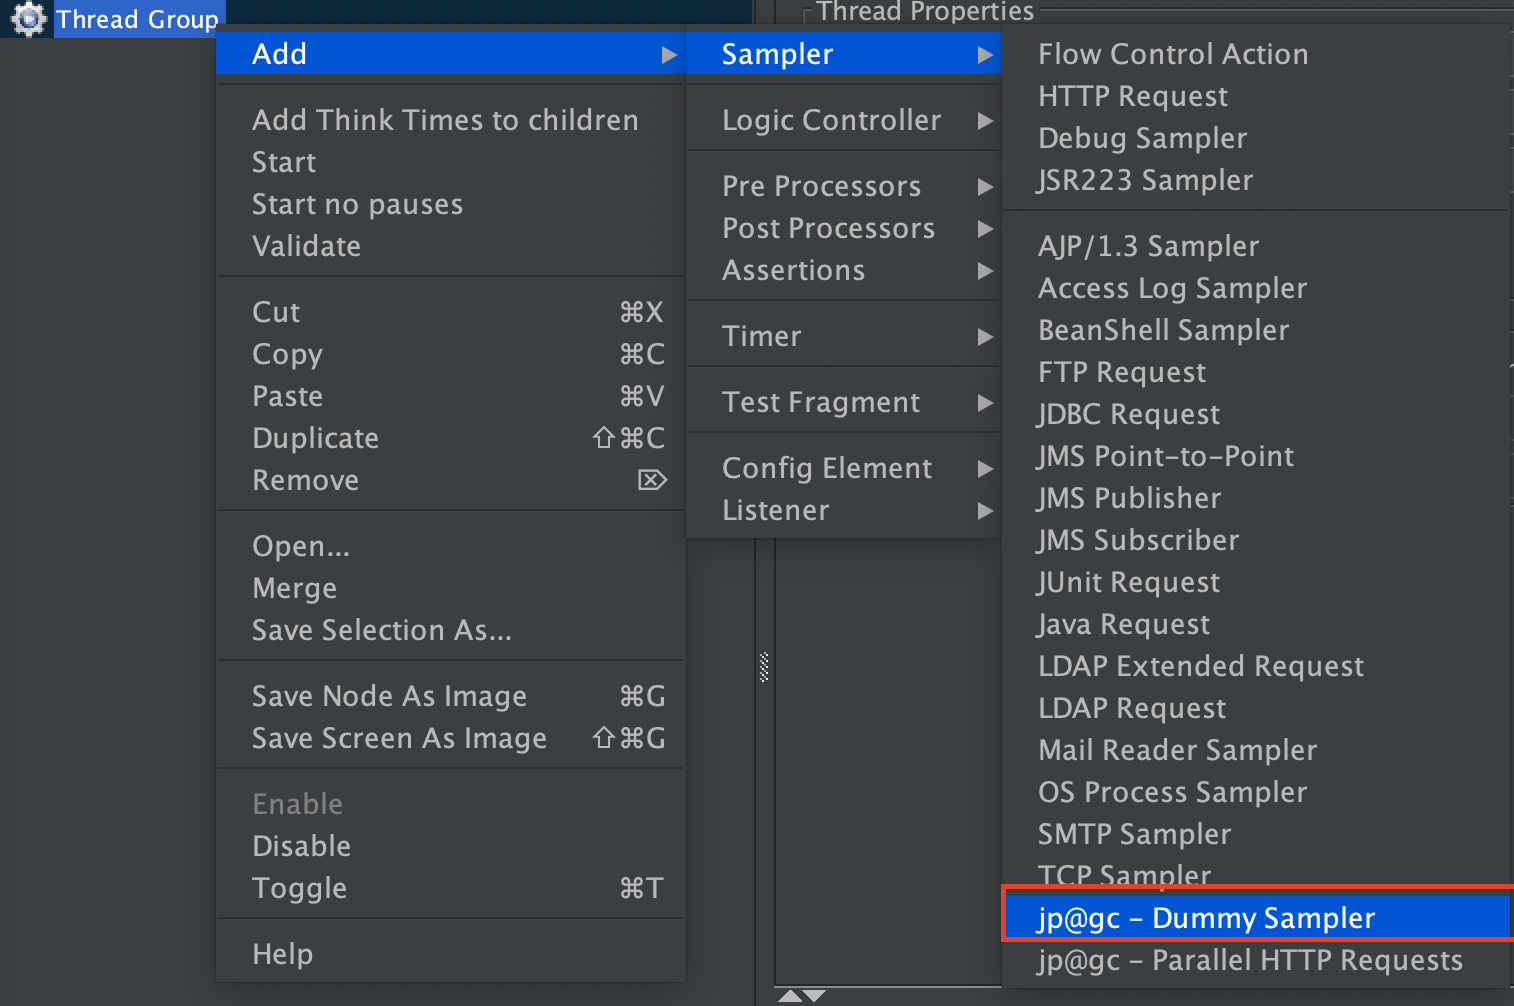The width and height of the screenshot is (1514, 1006).
Task: Select jp@gc - Dummy Sampler
Action: (1258, 918)
